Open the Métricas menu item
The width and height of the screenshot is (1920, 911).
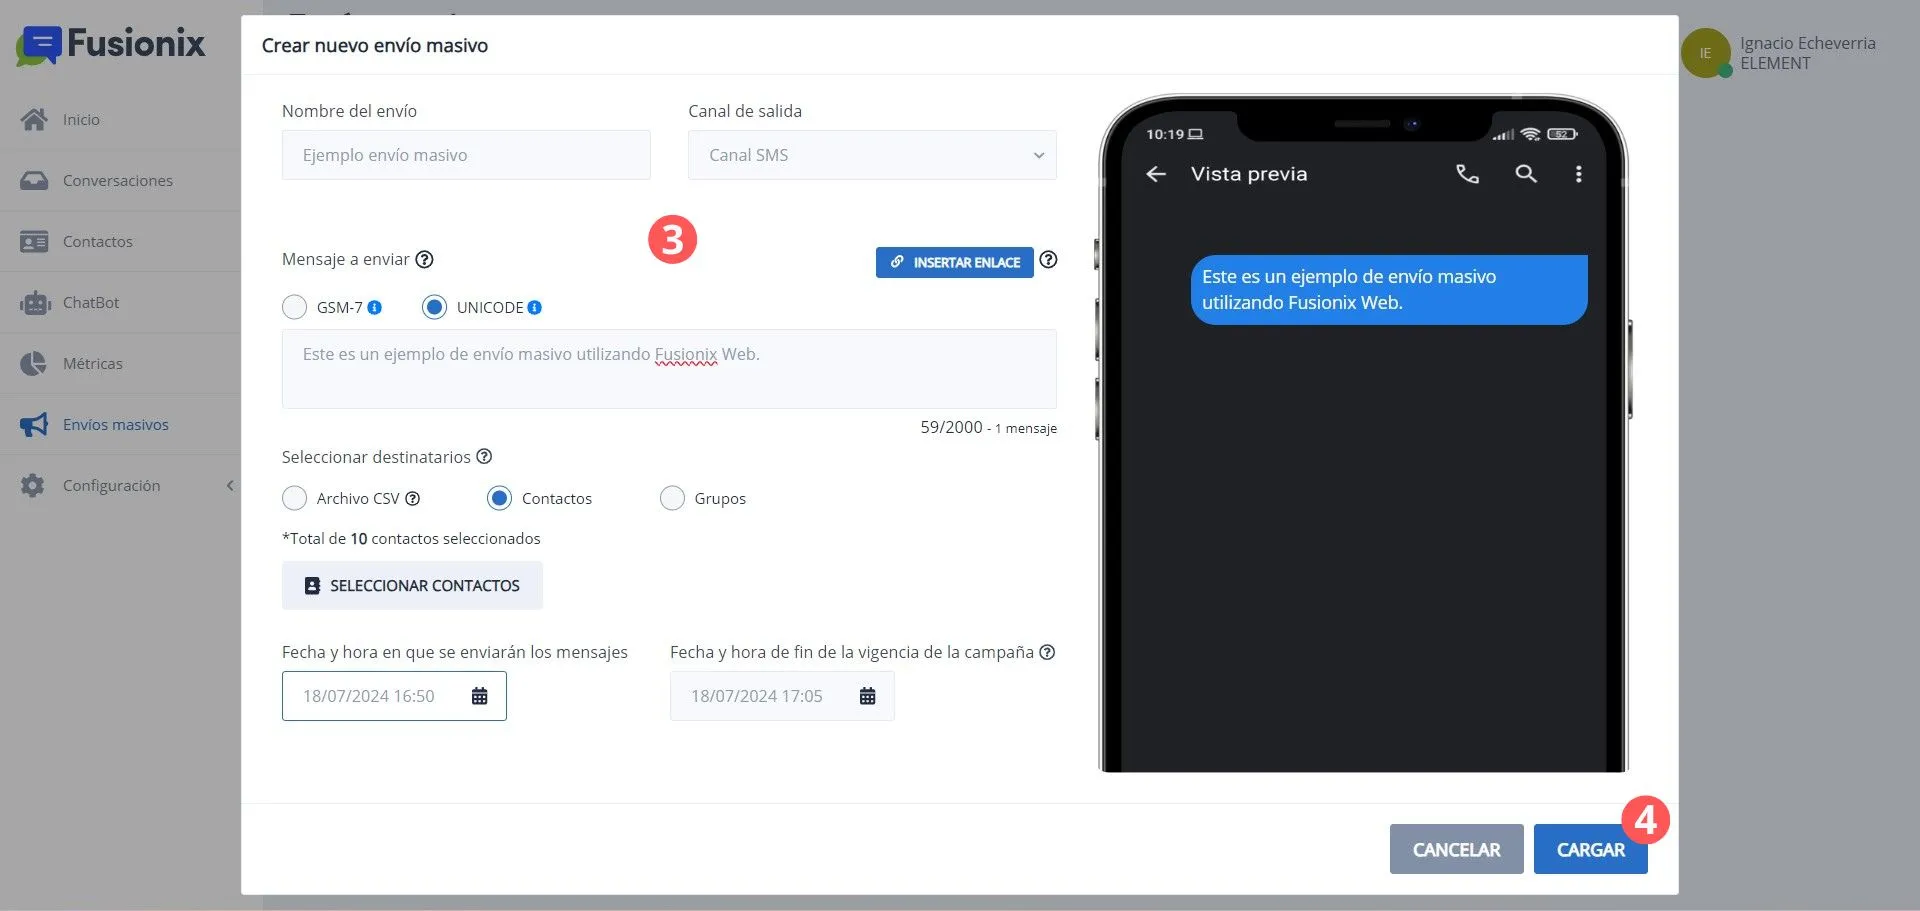pos(93,364)
